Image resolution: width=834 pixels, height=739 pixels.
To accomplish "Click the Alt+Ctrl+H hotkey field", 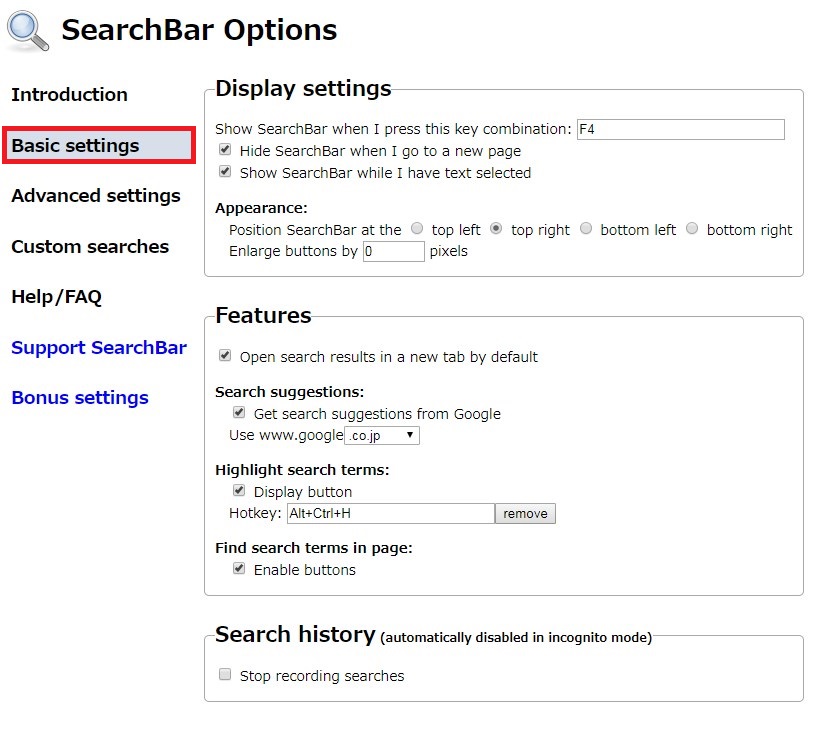I will click(391, 513).
